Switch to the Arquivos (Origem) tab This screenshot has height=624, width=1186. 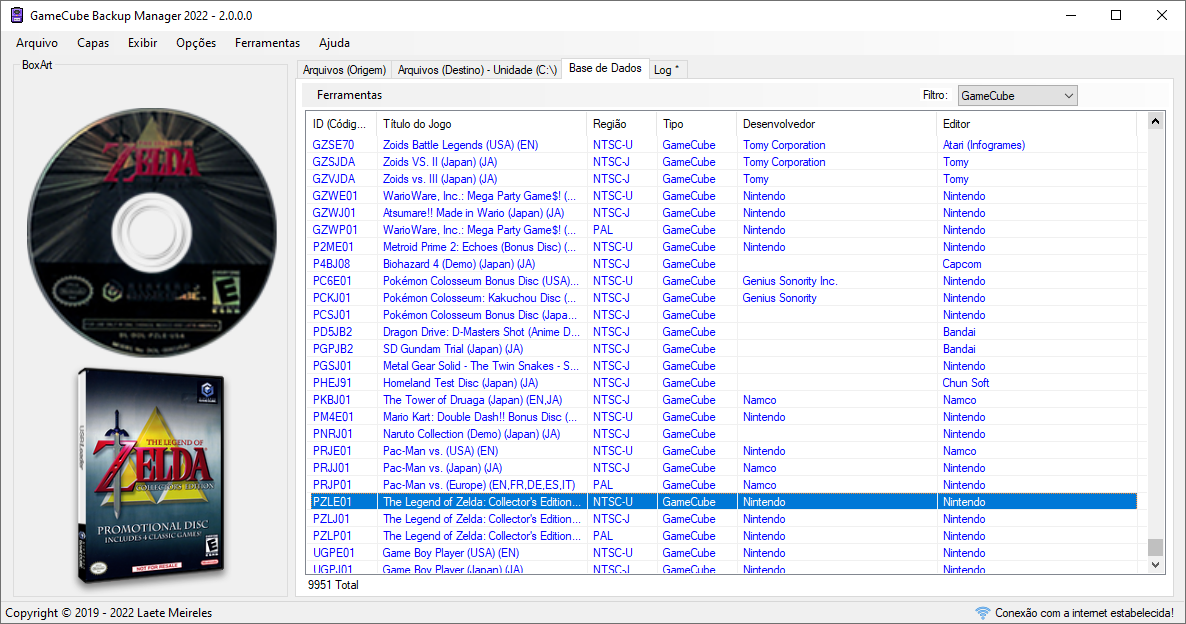coord(346,69)
